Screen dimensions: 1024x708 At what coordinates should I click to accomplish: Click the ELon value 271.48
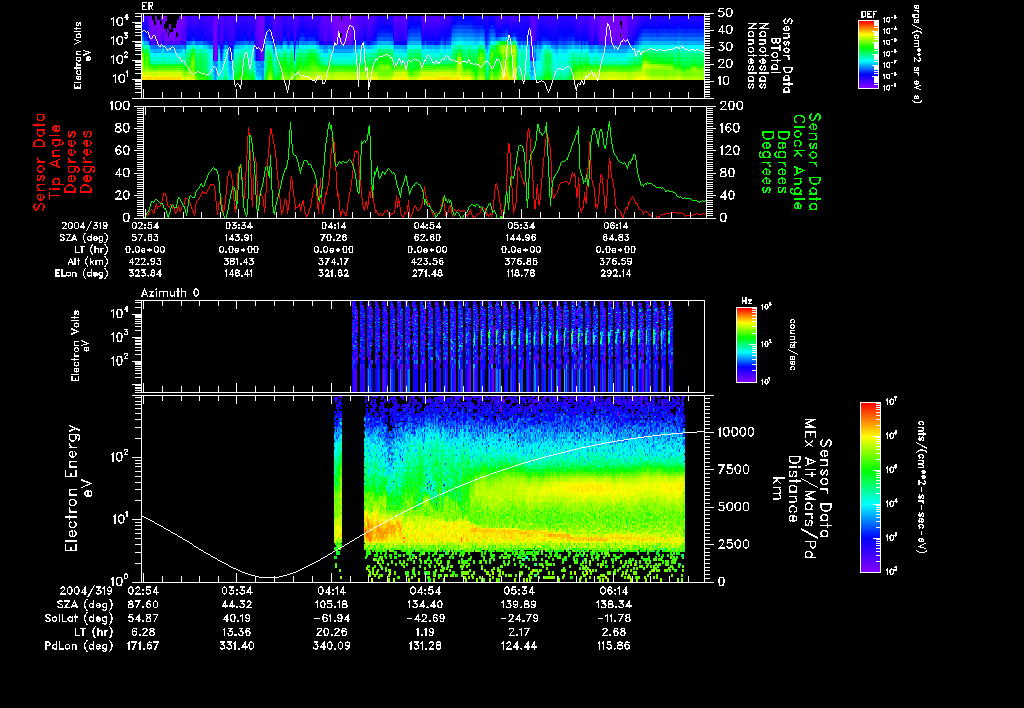coord(427,274)
